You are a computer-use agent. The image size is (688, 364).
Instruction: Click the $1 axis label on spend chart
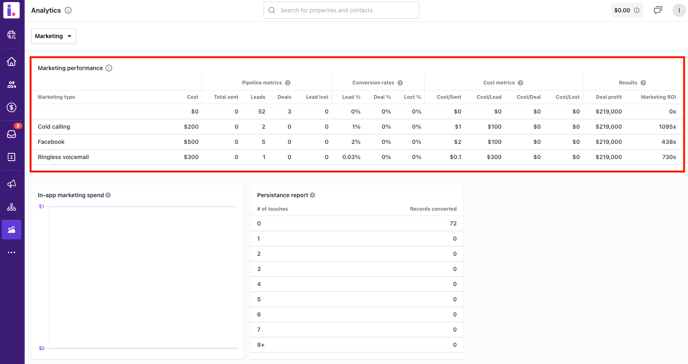coord(42,207)
